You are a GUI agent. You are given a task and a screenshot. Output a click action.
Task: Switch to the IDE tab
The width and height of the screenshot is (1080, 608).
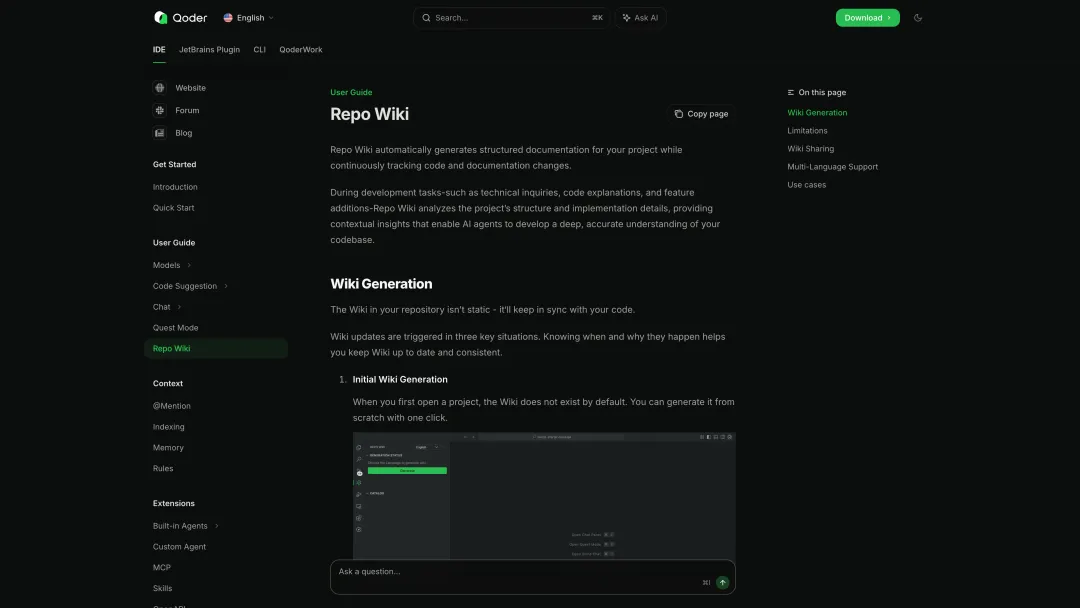(x=159, y=50)
